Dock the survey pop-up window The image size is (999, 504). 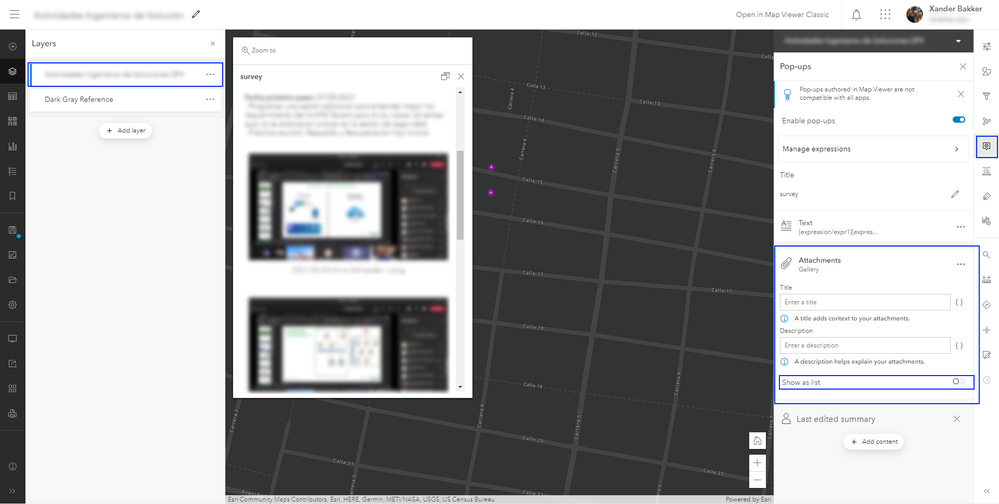tap(445, 76)
